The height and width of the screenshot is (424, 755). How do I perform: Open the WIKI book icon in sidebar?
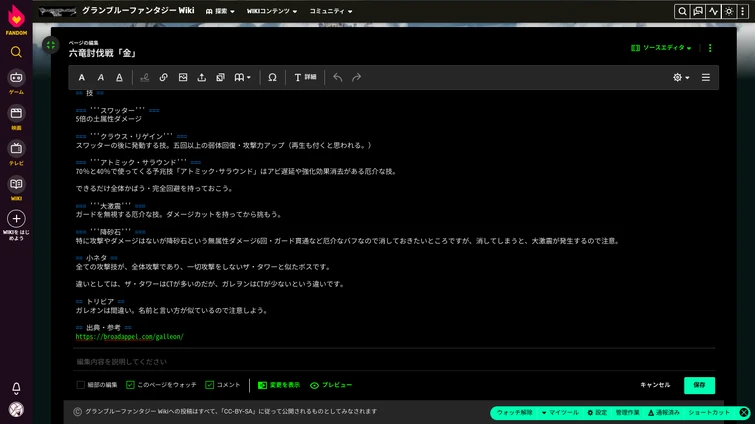point(16,188)
